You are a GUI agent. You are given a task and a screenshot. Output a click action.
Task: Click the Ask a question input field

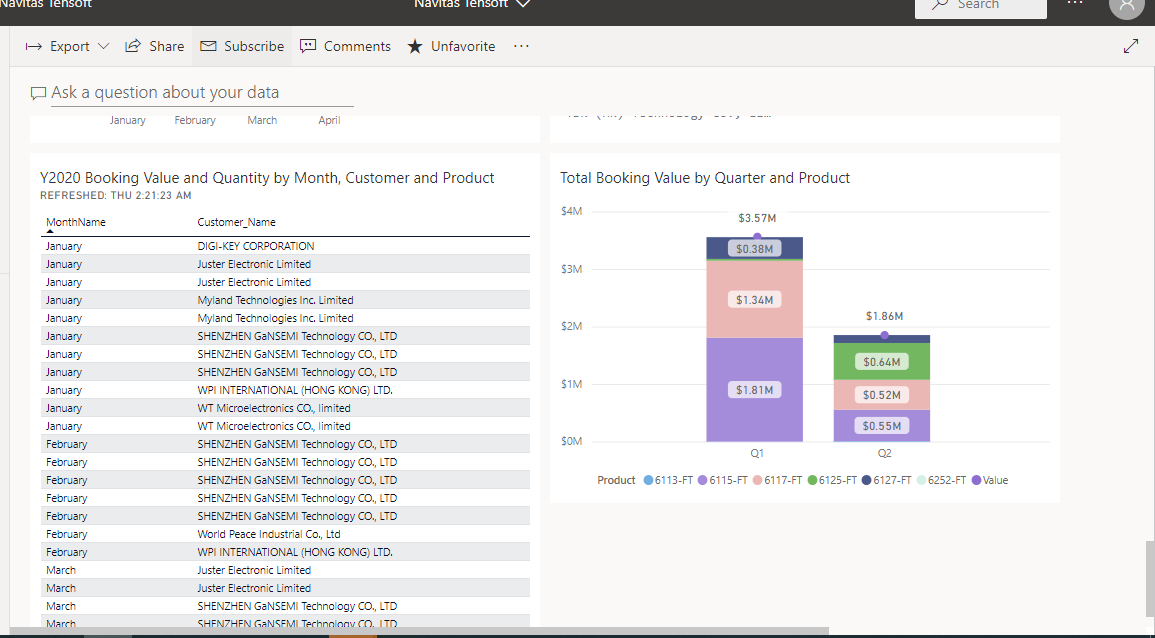[202, 93]
